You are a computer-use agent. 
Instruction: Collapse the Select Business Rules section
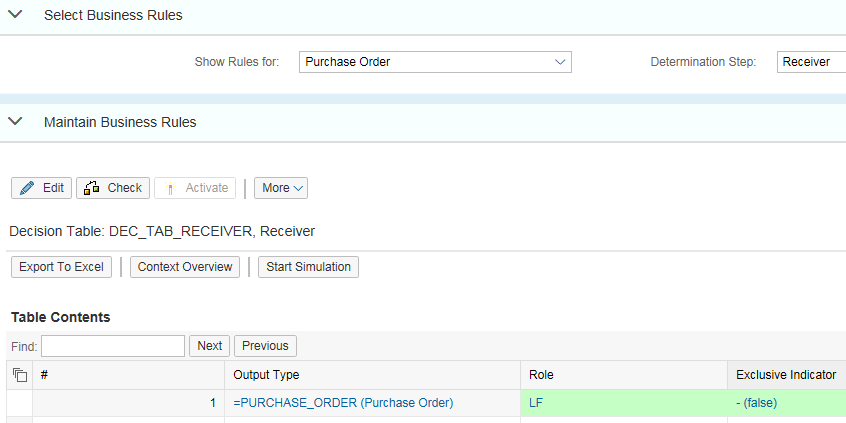tap(16, 15)
